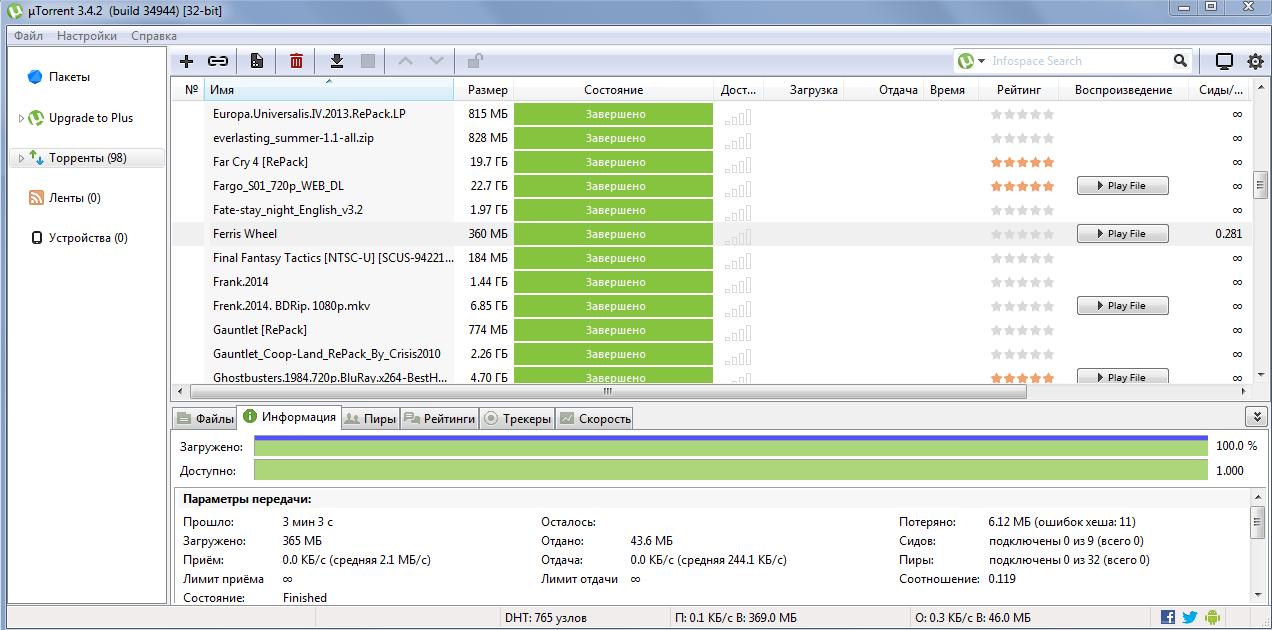
Task: Play File for Ferris Wheel torrent
Action: (x=1123, y=234)
